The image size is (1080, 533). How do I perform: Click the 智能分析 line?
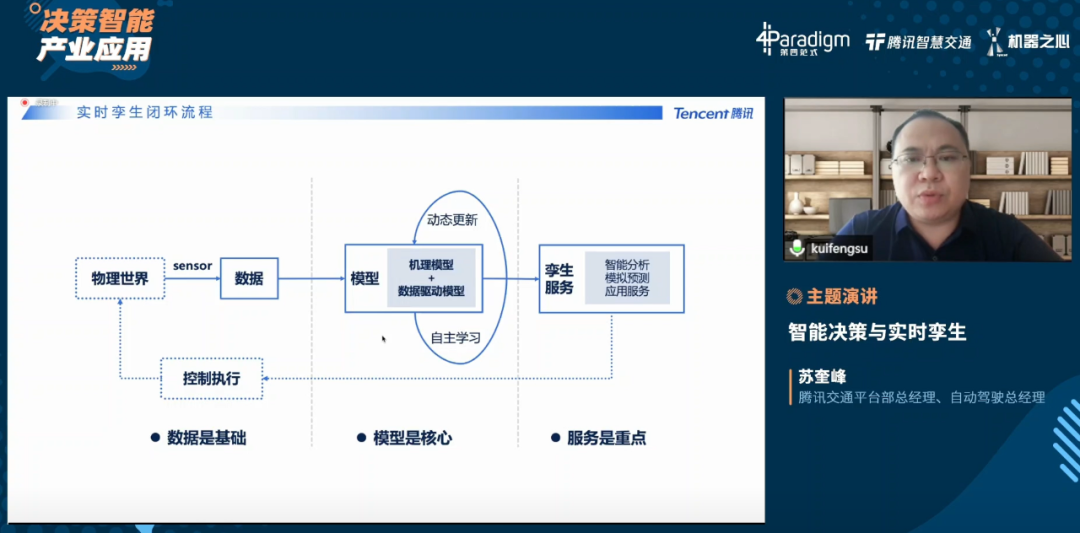[x=627, y=264]
